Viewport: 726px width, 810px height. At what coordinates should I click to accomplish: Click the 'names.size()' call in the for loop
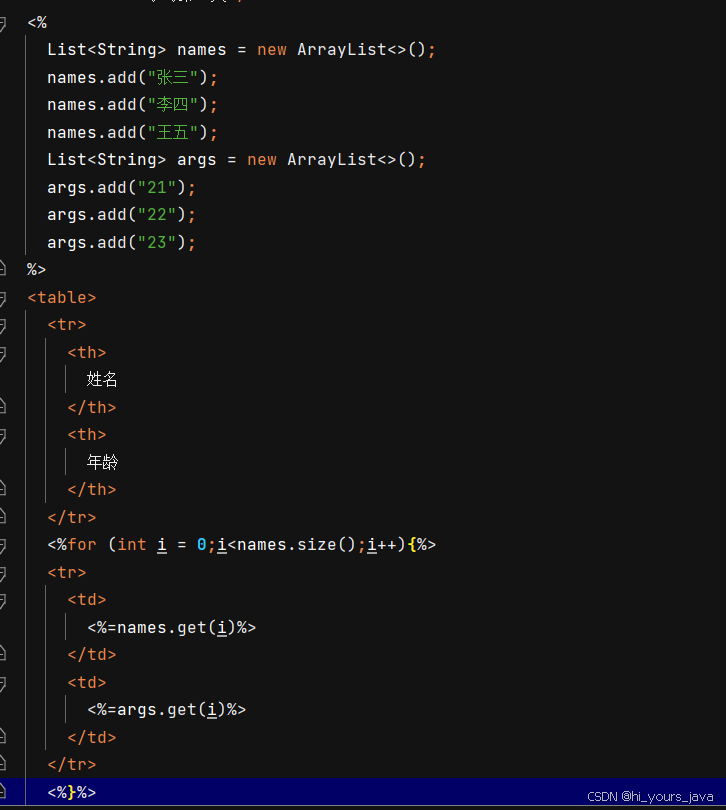(296, 545)
